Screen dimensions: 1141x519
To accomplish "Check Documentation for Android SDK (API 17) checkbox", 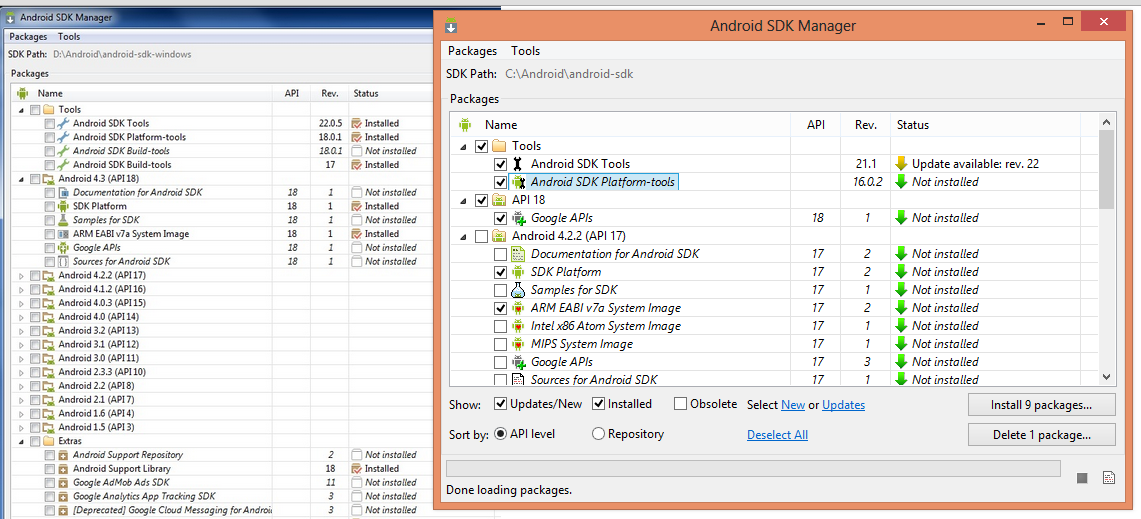I will (500, 254).
